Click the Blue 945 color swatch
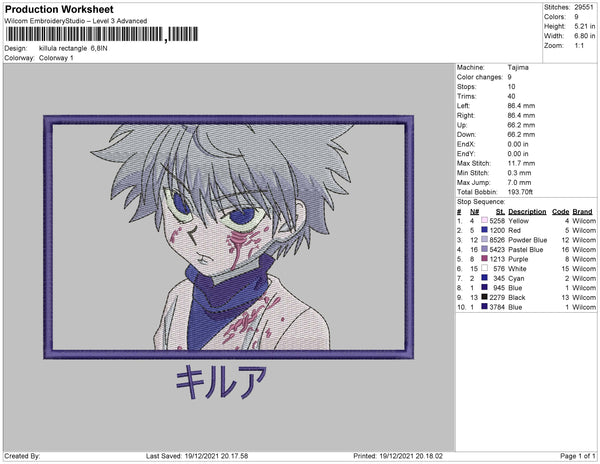 [x=484, y=287]
